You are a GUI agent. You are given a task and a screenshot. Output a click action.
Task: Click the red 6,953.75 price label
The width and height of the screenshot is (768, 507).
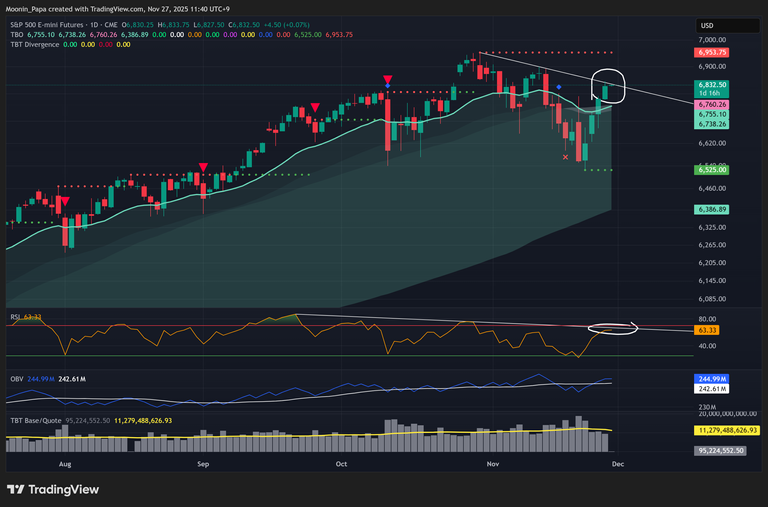pyautogui.click(x=713, y=52)
